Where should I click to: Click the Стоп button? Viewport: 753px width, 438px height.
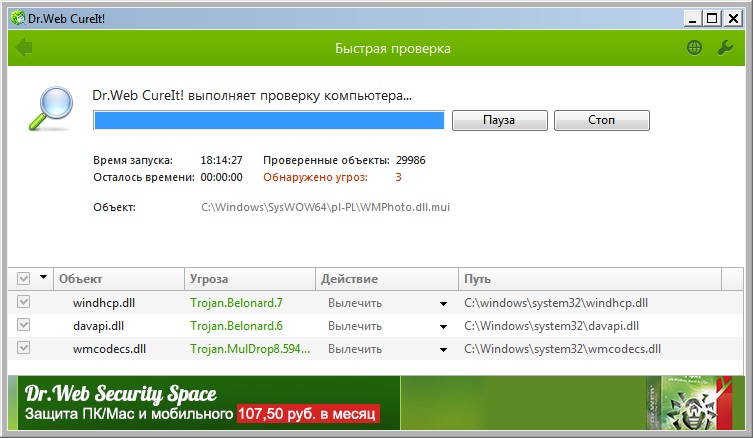[x=602, y=120]
